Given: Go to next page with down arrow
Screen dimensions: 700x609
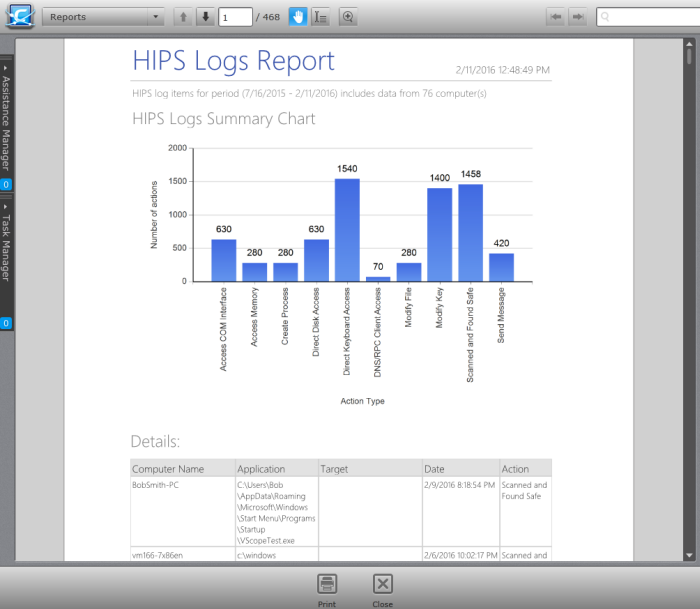Looking at the screenshot, I should click(x=205, y=17).
